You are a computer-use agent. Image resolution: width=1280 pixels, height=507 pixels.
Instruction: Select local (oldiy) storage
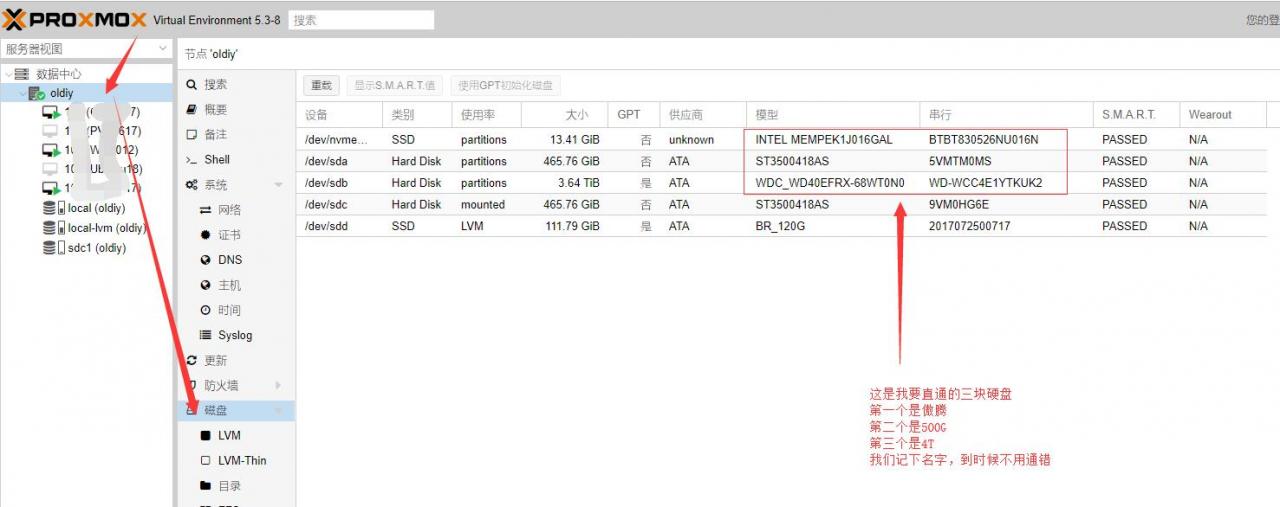(x=96, y=208)
